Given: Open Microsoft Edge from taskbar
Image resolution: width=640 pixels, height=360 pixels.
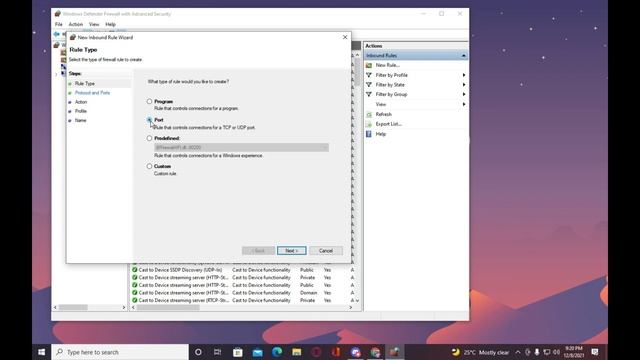Looking at the screenshot, I should point(277,352).
